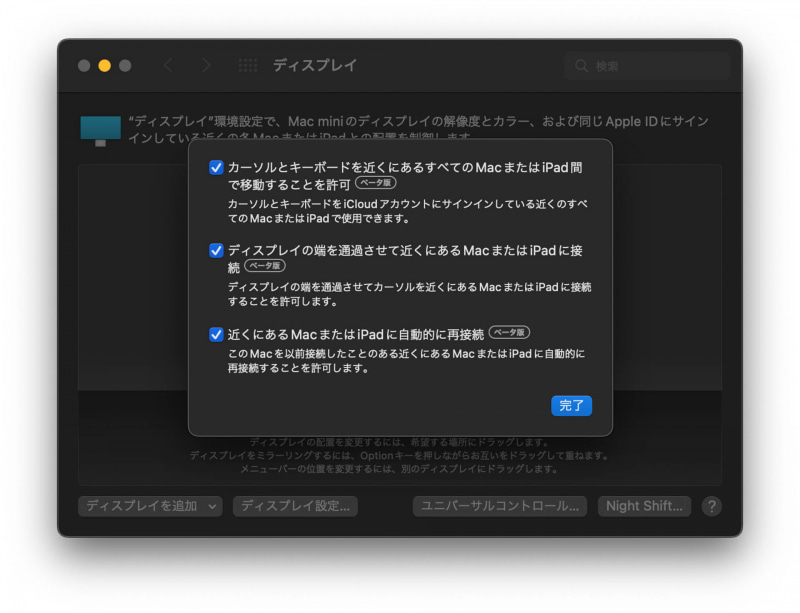Click the ベータ版 badge on the first option
This screenshot has width=800, height=613.
click(x=376, y=183)
